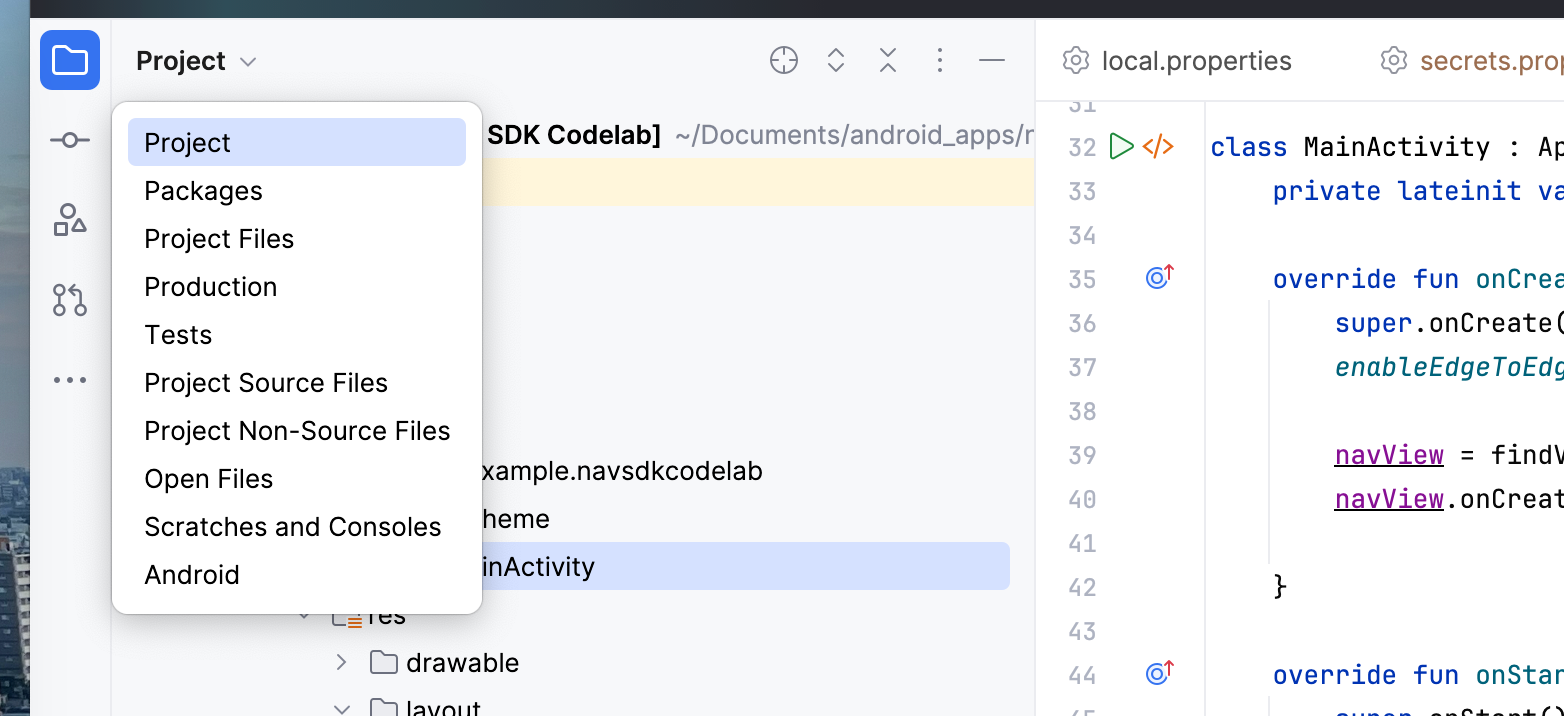Click the More Tool Windows ellipsis icon
1564x716 pixels.
(70, 379)
